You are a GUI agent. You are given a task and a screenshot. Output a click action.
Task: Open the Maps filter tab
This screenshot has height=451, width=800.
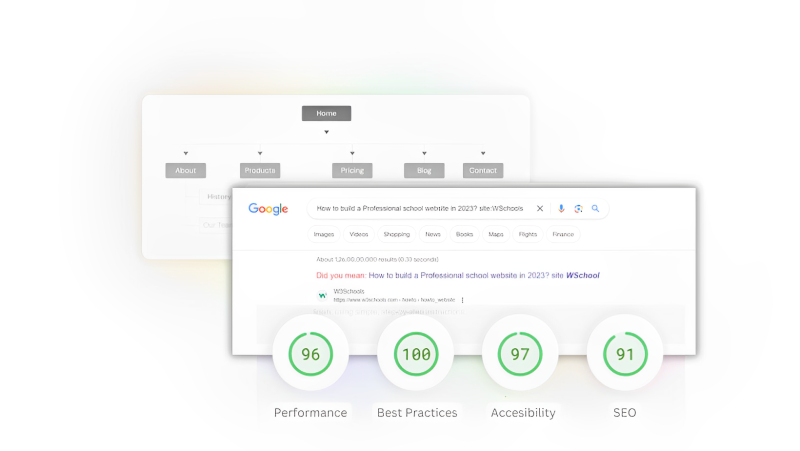[496, 234]
